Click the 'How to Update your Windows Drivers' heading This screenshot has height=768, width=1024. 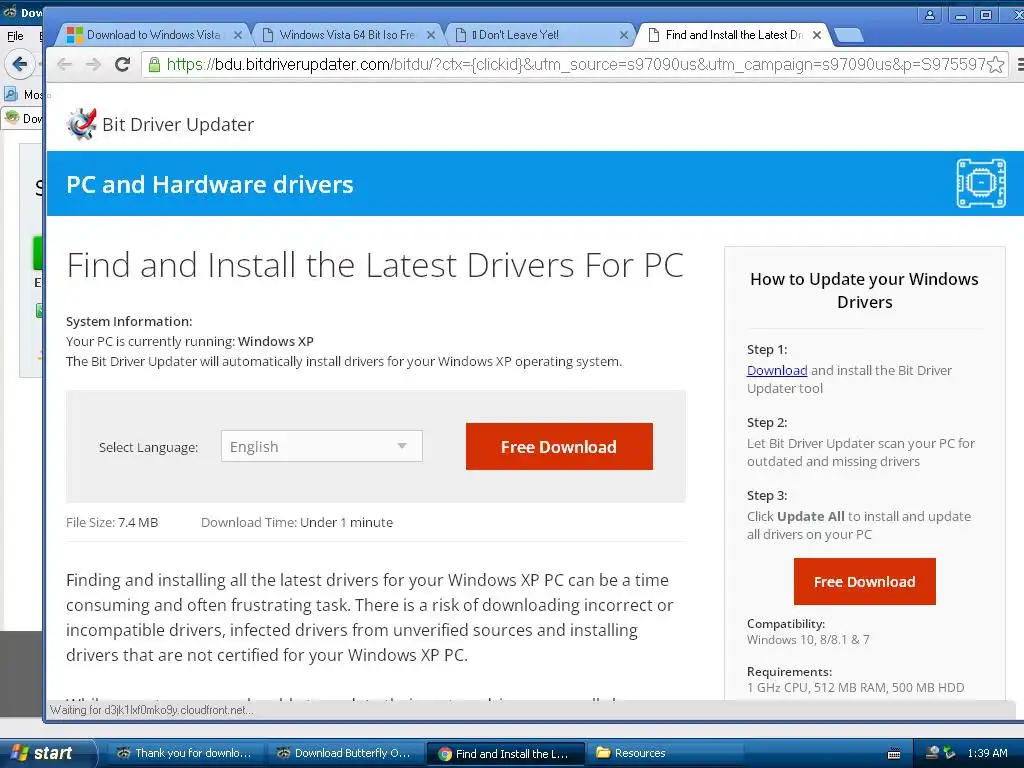coord(864,291)
